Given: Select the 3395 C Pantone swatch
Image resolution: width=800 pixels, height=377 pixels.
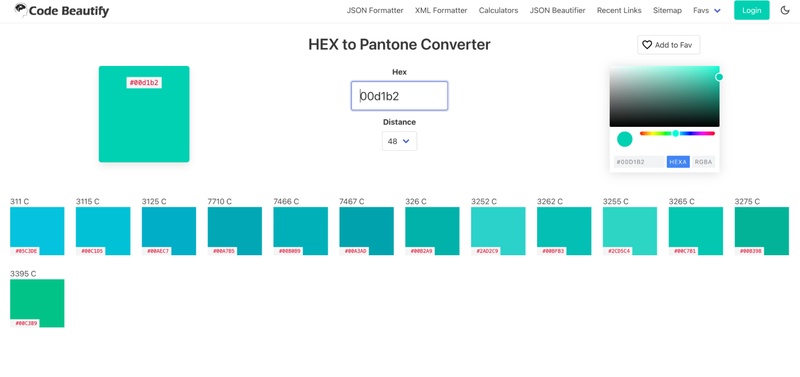Looking at the screenshot, I should tap(37, 303).
